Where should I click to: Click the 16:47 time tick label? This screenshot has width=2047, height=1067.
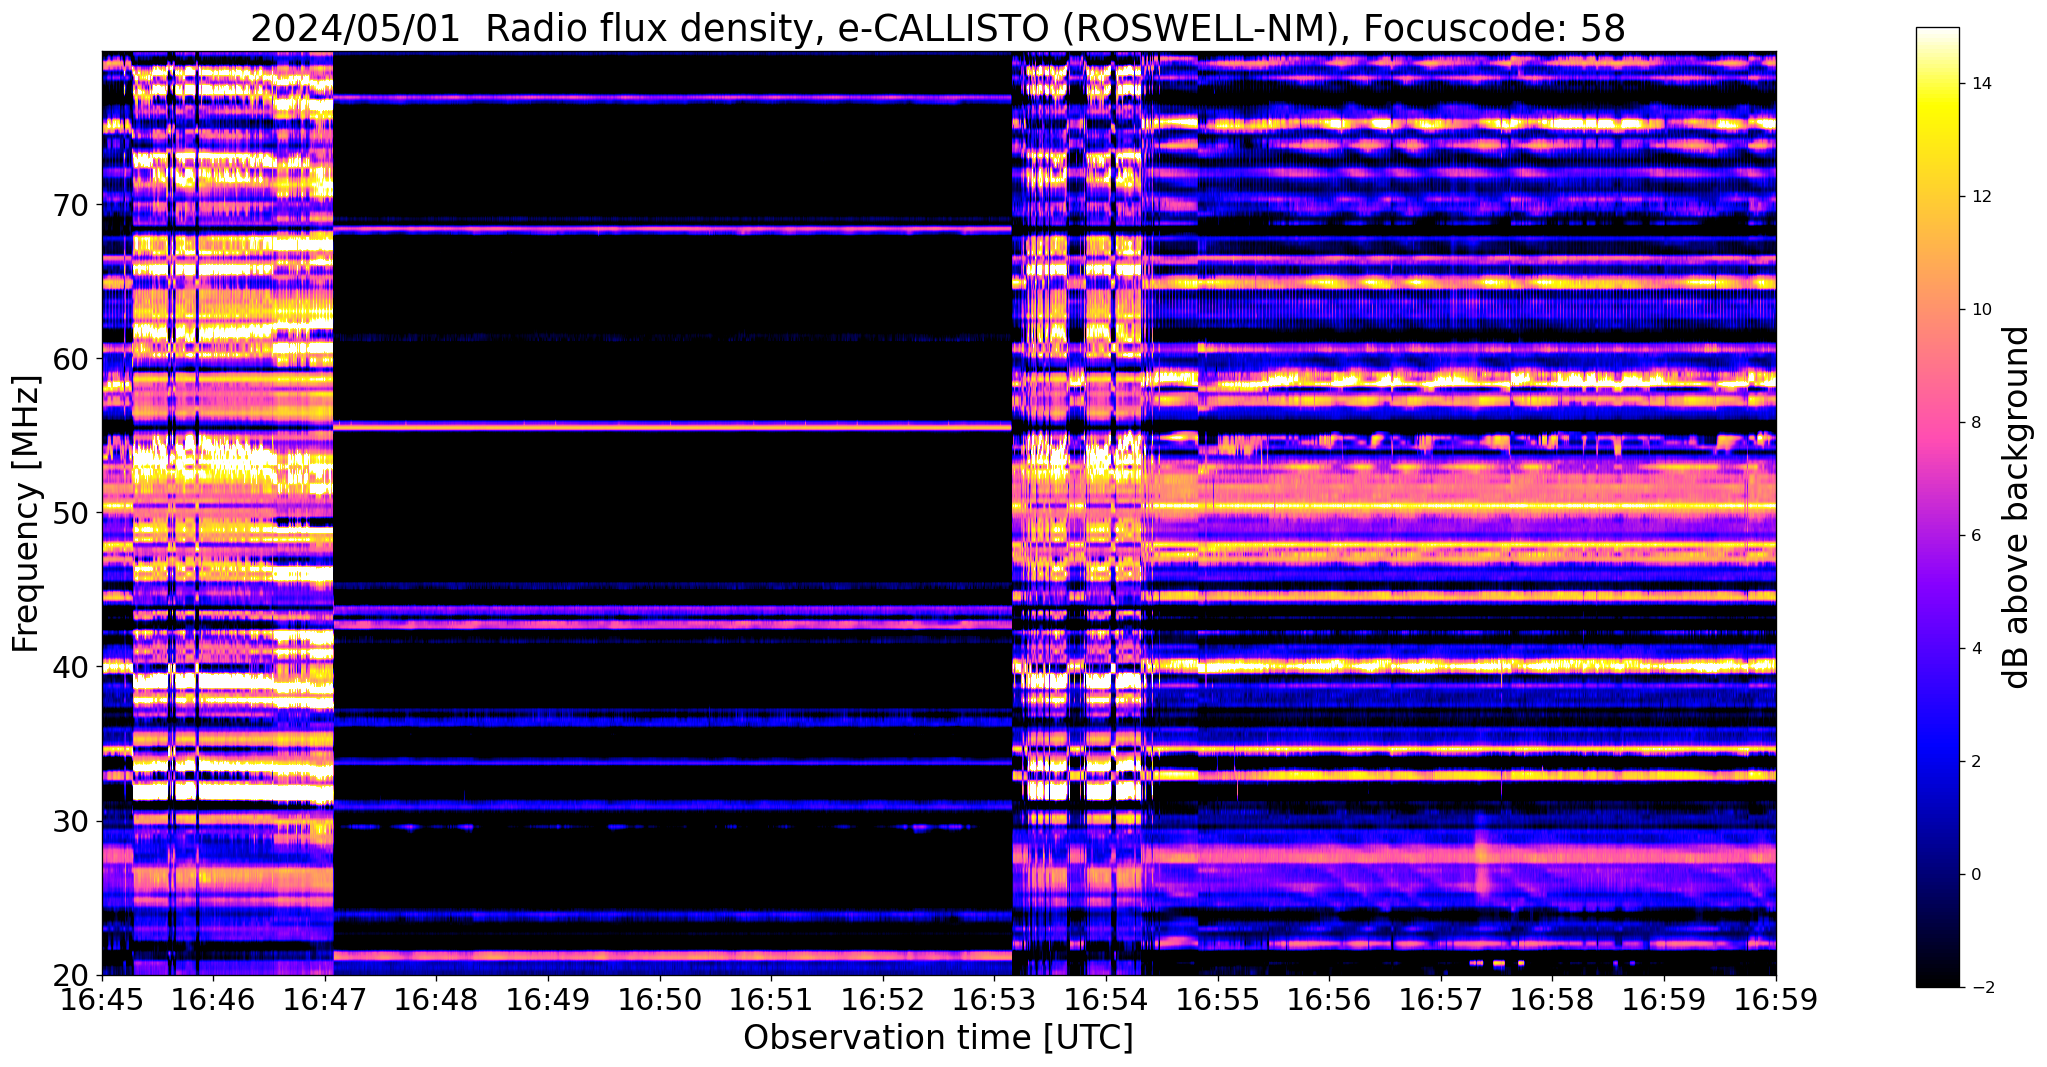(x=325, y=1000)
